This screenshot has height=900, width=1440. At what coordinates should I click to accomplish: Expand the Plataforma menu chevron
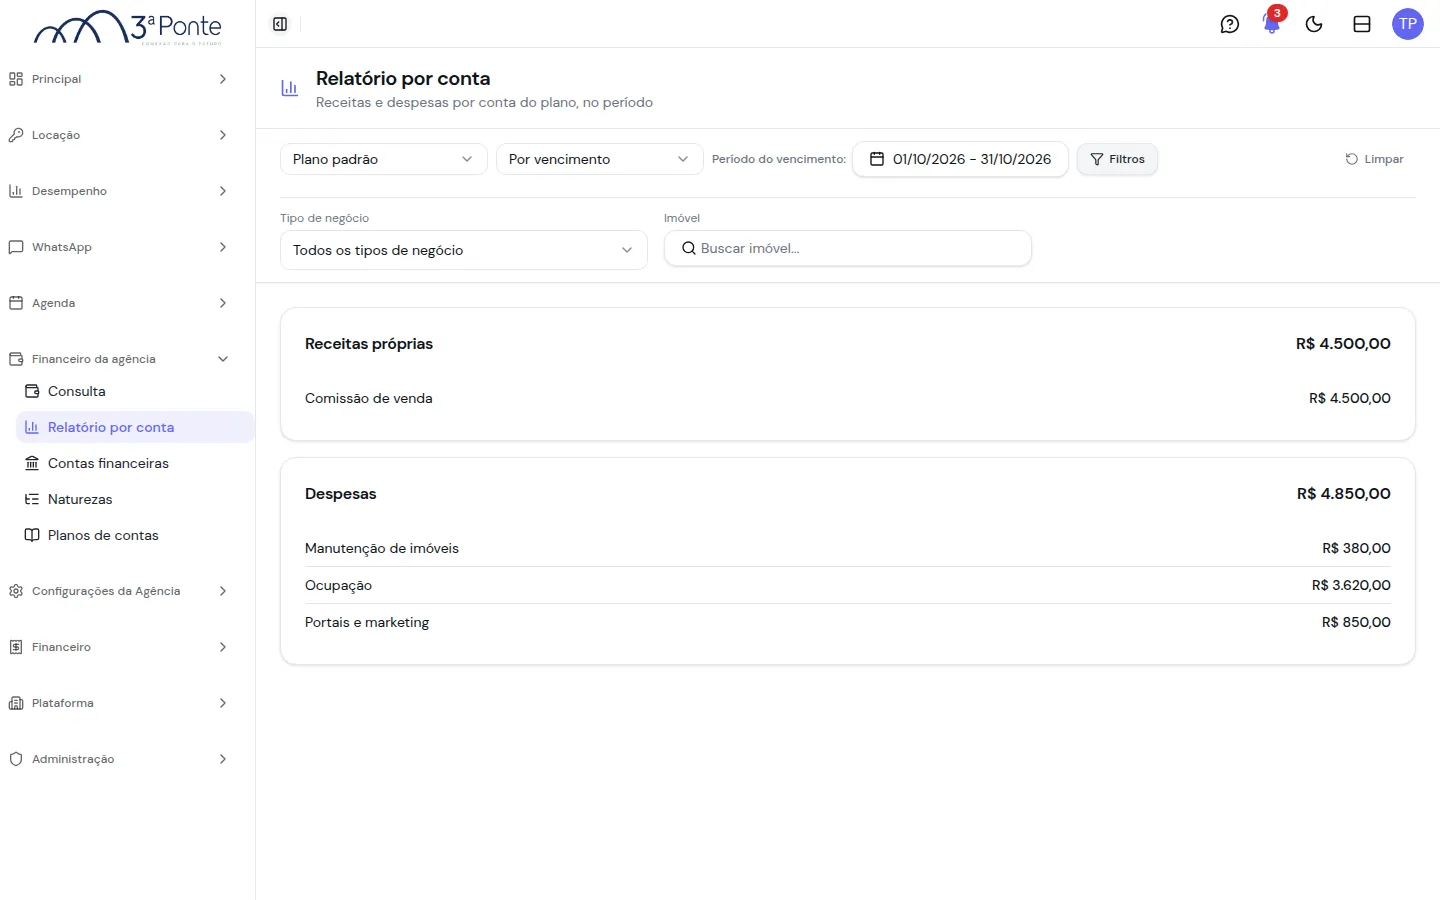(x=223, y=703)
